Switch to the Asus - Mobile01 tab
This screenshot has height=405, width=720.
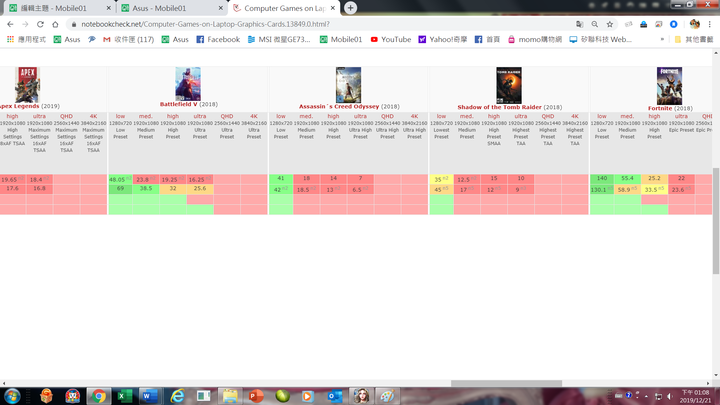pos(172,8)
